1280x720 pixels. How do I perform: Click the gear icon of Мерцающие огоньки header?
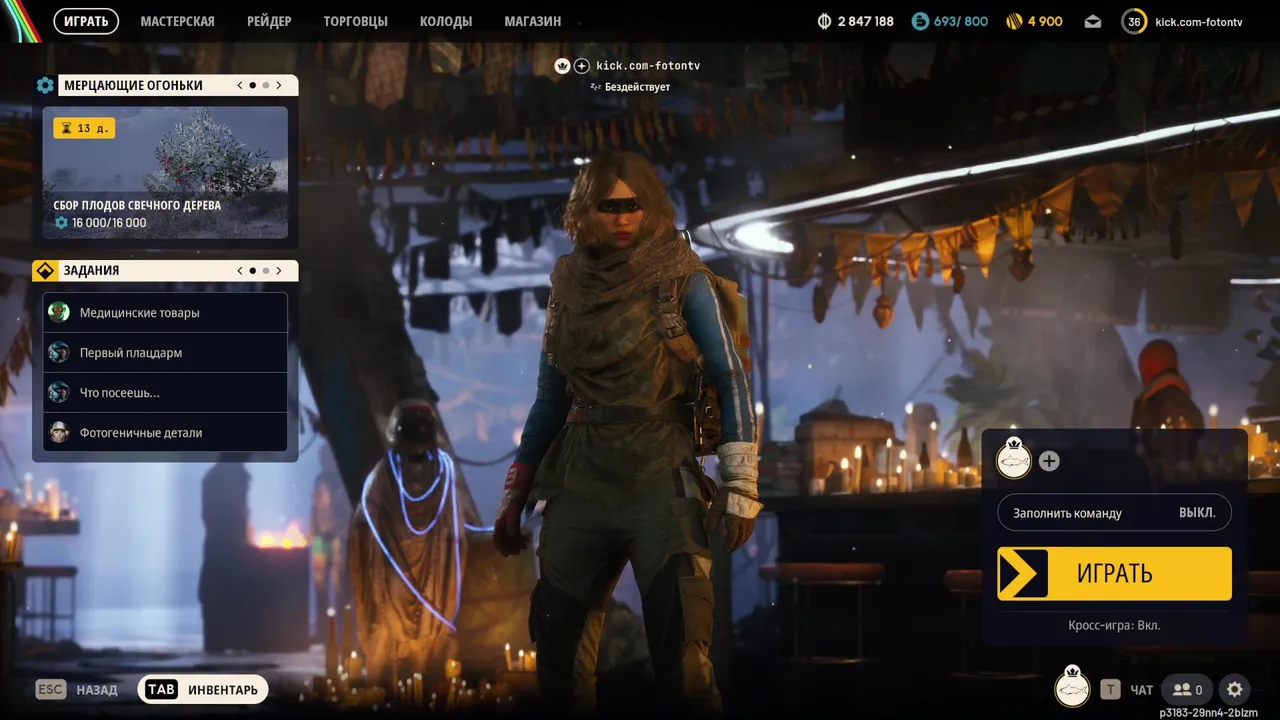[45, 85]
